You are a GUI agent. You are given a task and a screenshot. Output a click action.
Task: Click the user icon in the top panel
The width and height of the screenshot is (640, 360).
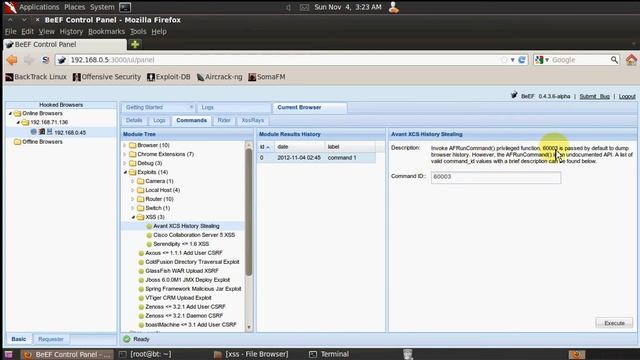394,7
